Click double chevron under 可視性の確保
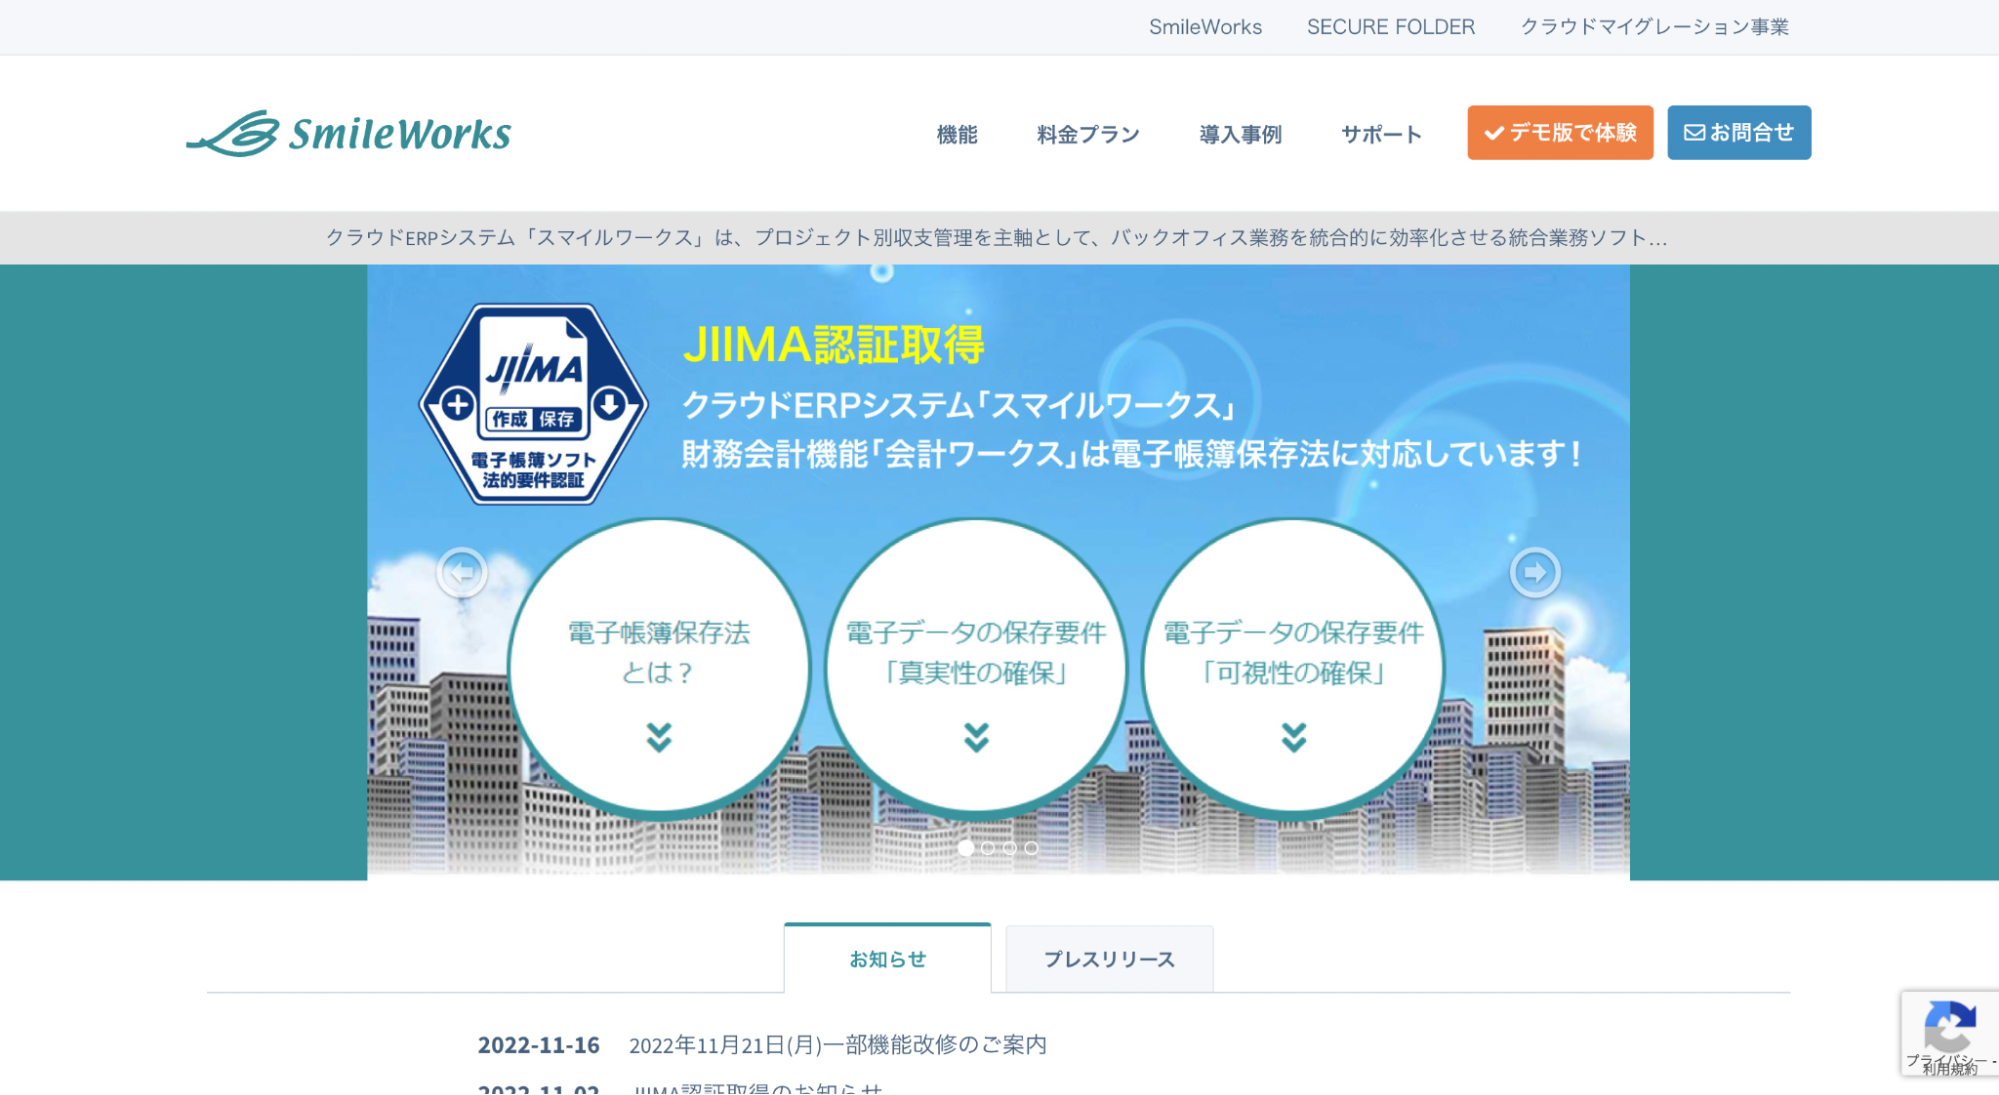This screenshot has width=1999, height=1095. click(x=1294, y=737)
